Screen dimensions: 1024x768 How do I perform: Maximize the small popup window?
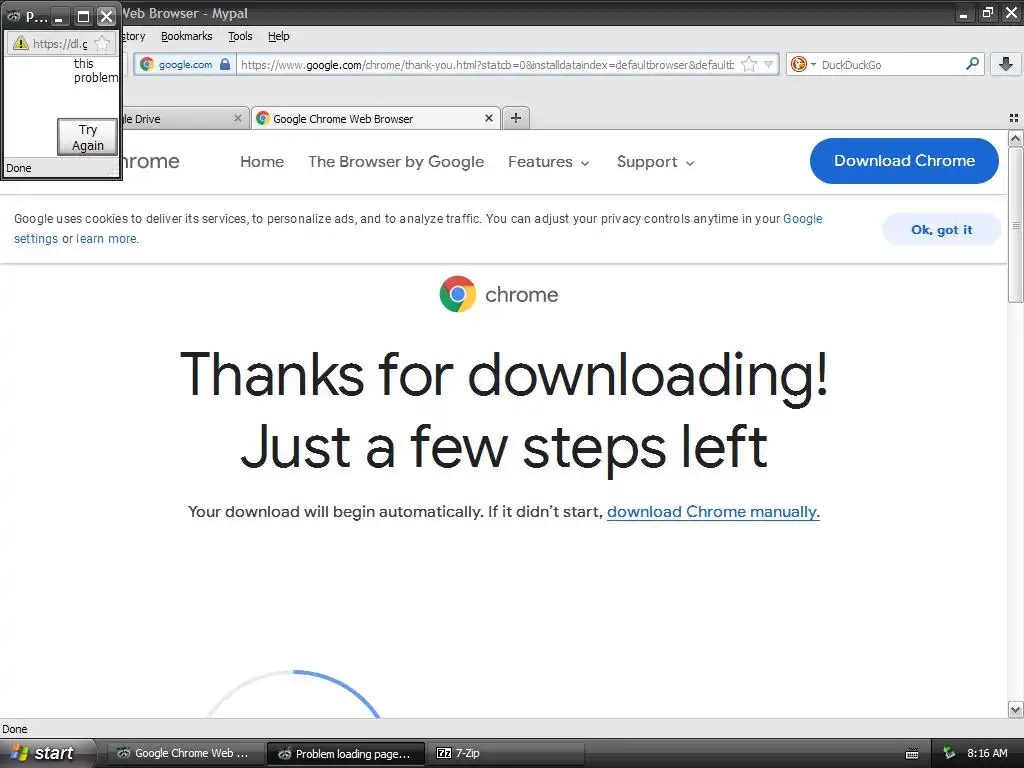pyautogui.click(x=83, y=16)
